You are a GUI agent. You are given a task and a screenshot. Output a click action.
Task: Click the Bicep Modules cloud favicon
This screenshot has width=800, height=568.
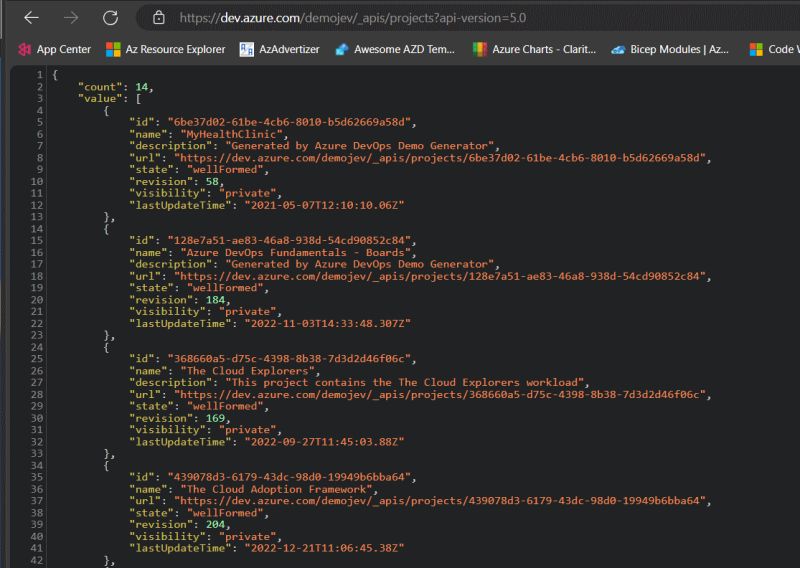tap(618, 49)
